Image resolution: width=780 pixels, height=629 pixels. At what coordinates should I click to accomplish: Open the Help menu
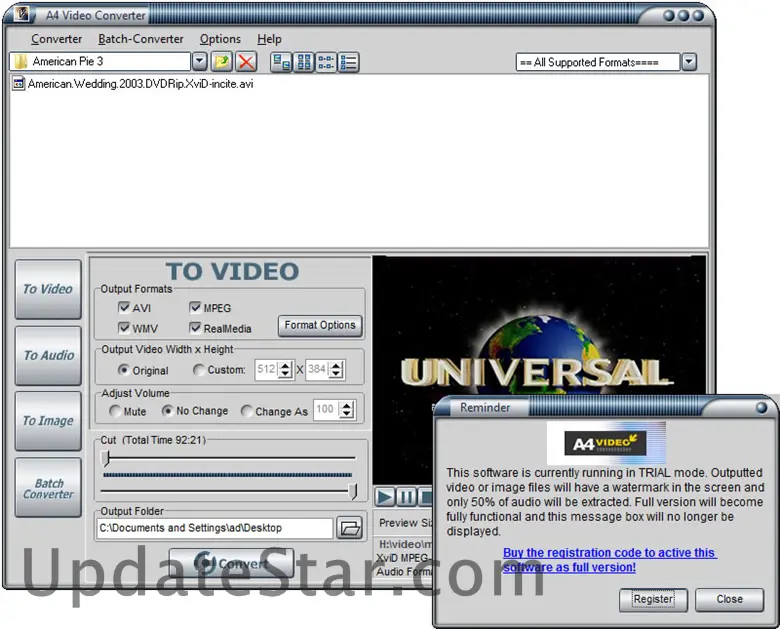tap(269, 39)
